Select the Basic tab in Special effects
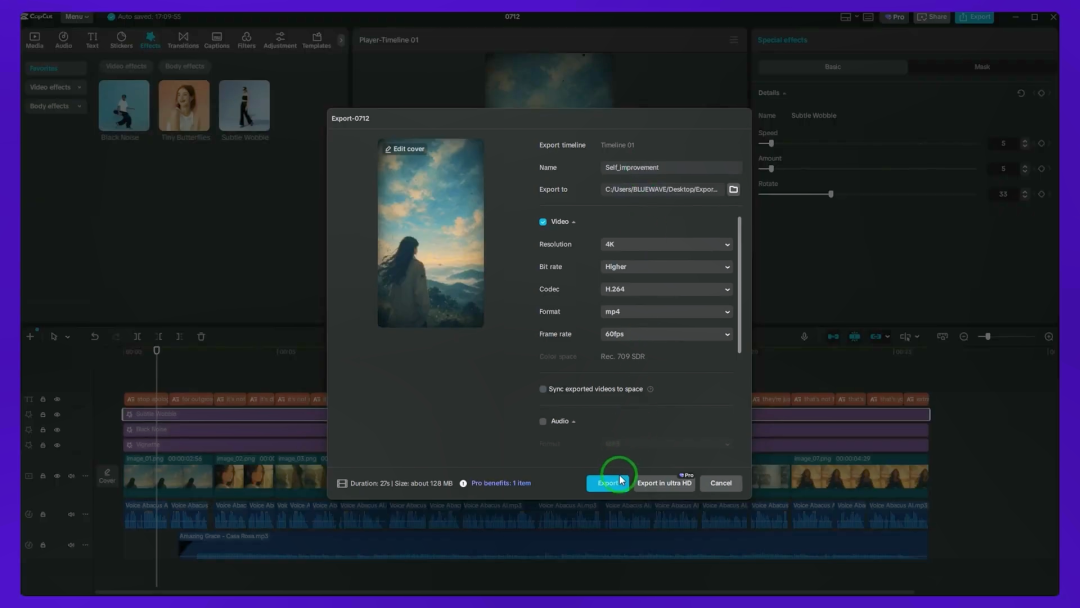 coord(833,67)
